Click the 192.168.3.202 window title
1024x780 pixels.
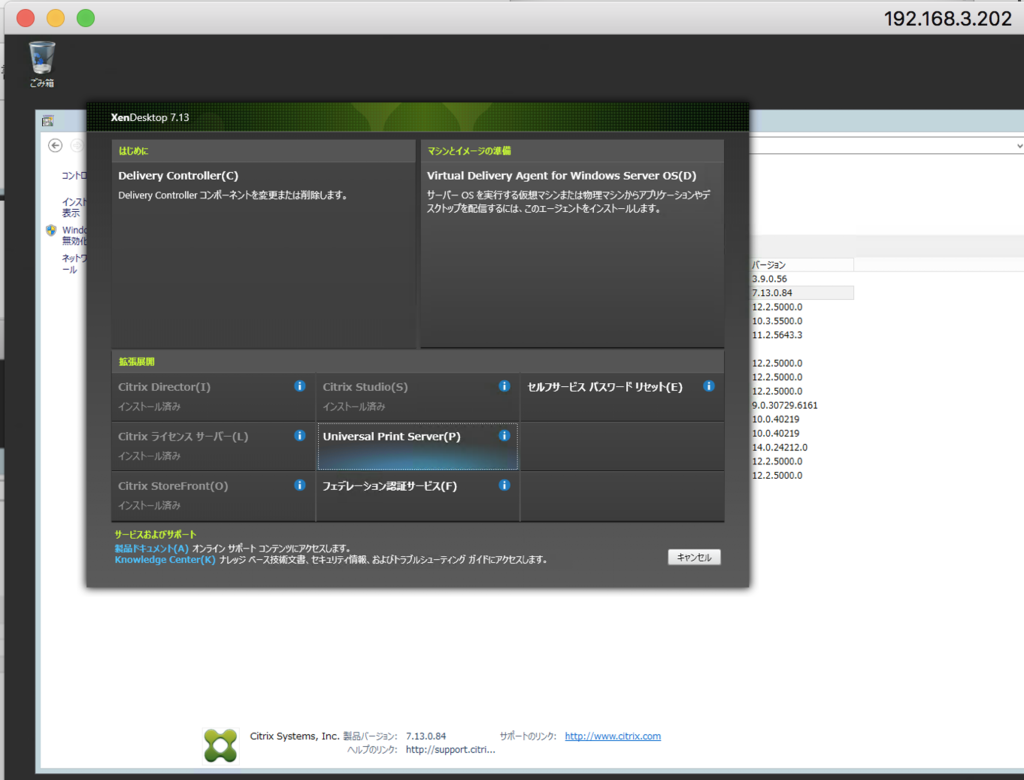[x=948, y=18]
